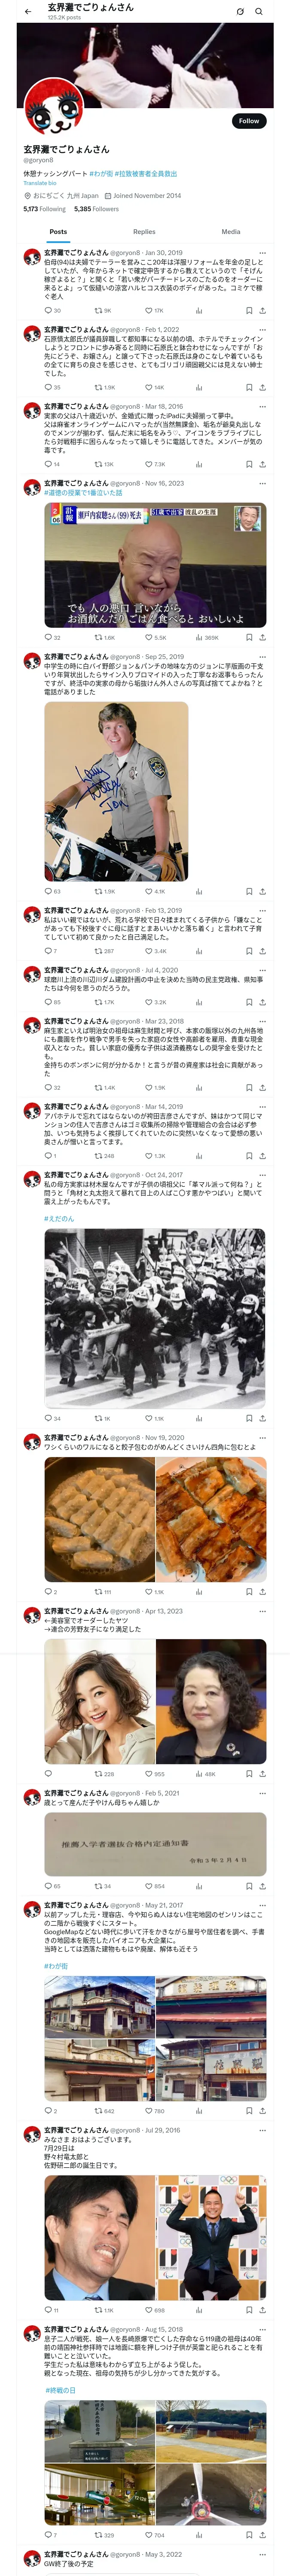Open more menu on Mar 18, 2016 post

tap(263, 406)
